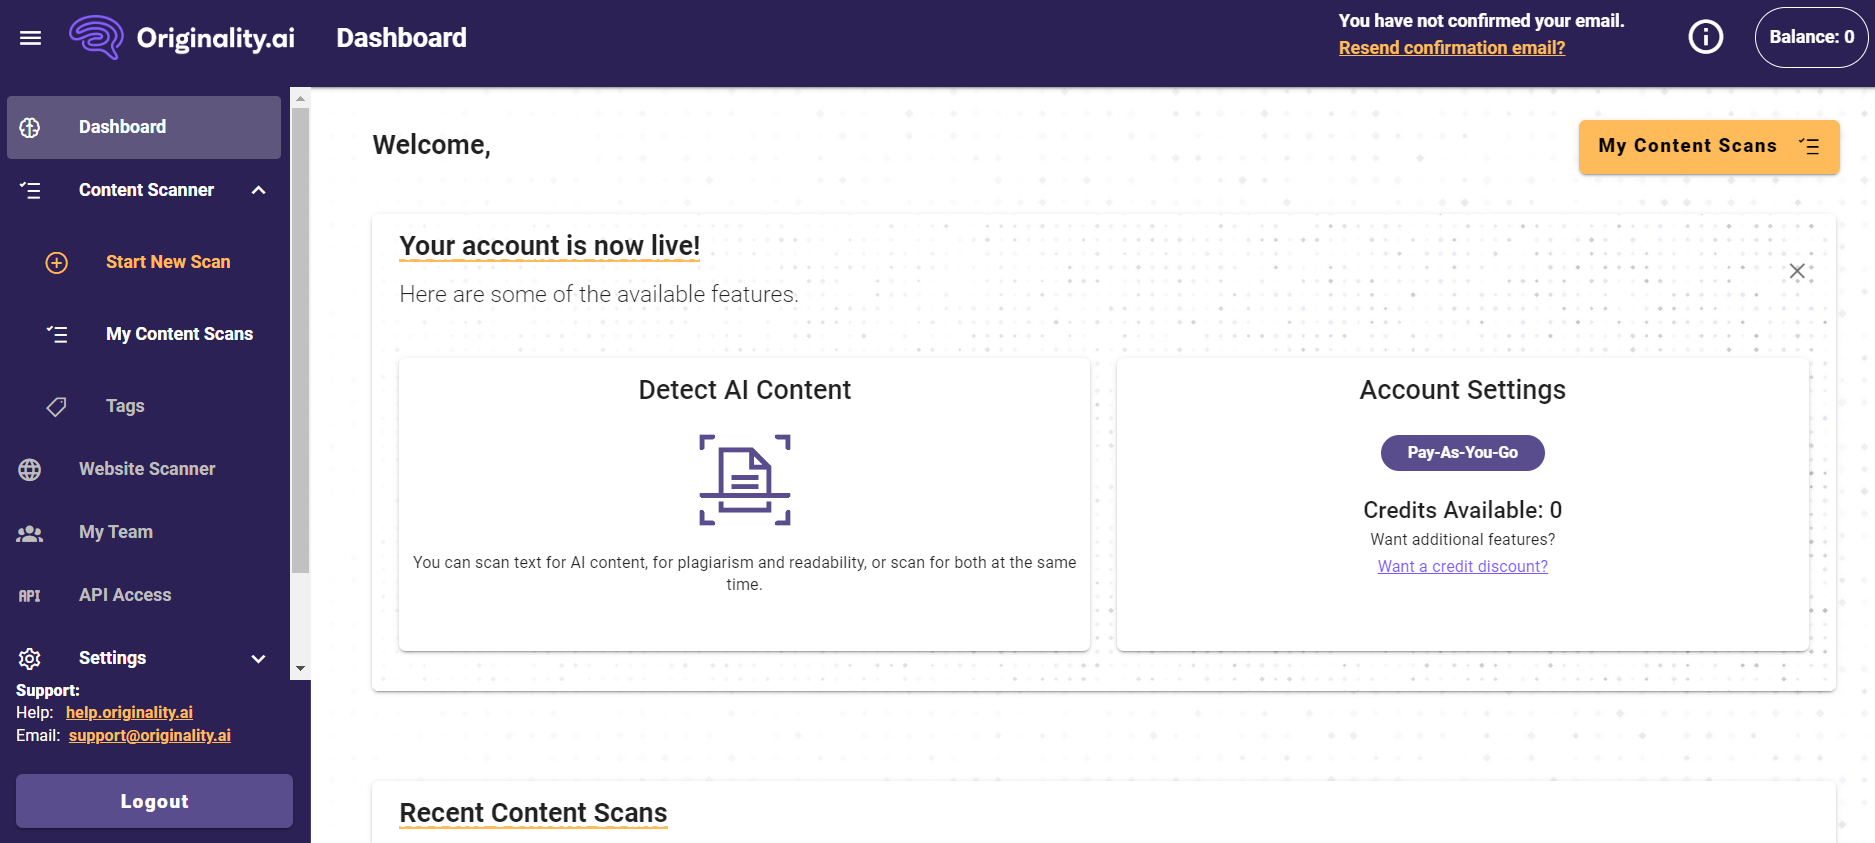This screenshot has width=1875, height=843.
Task: Click the Pay-As-You-Go plan pill
Action: tap(1462, 453)
